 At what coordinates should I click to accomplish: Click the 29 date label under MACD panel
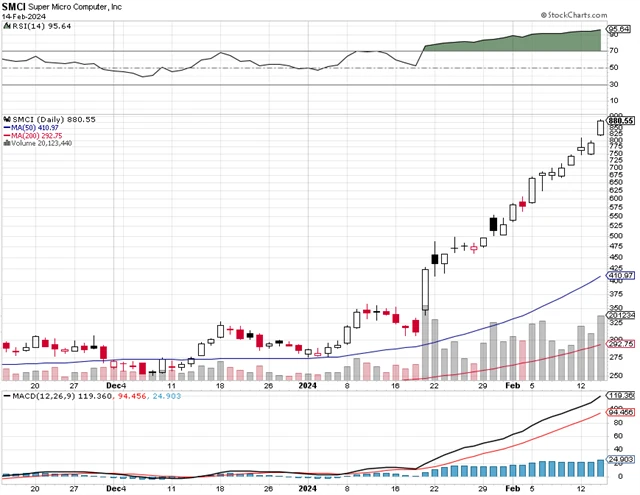coord(482,488)
